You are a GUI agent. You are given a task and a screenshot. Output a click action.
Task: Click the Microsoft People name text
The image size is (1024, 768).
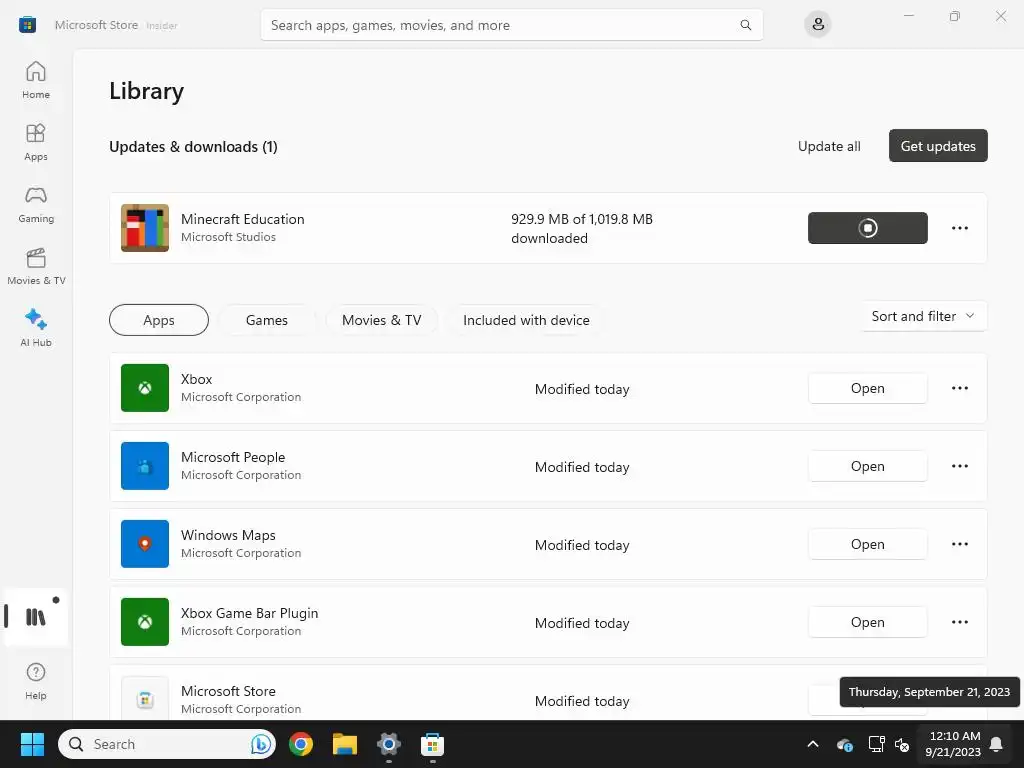[x=232, y=457]
